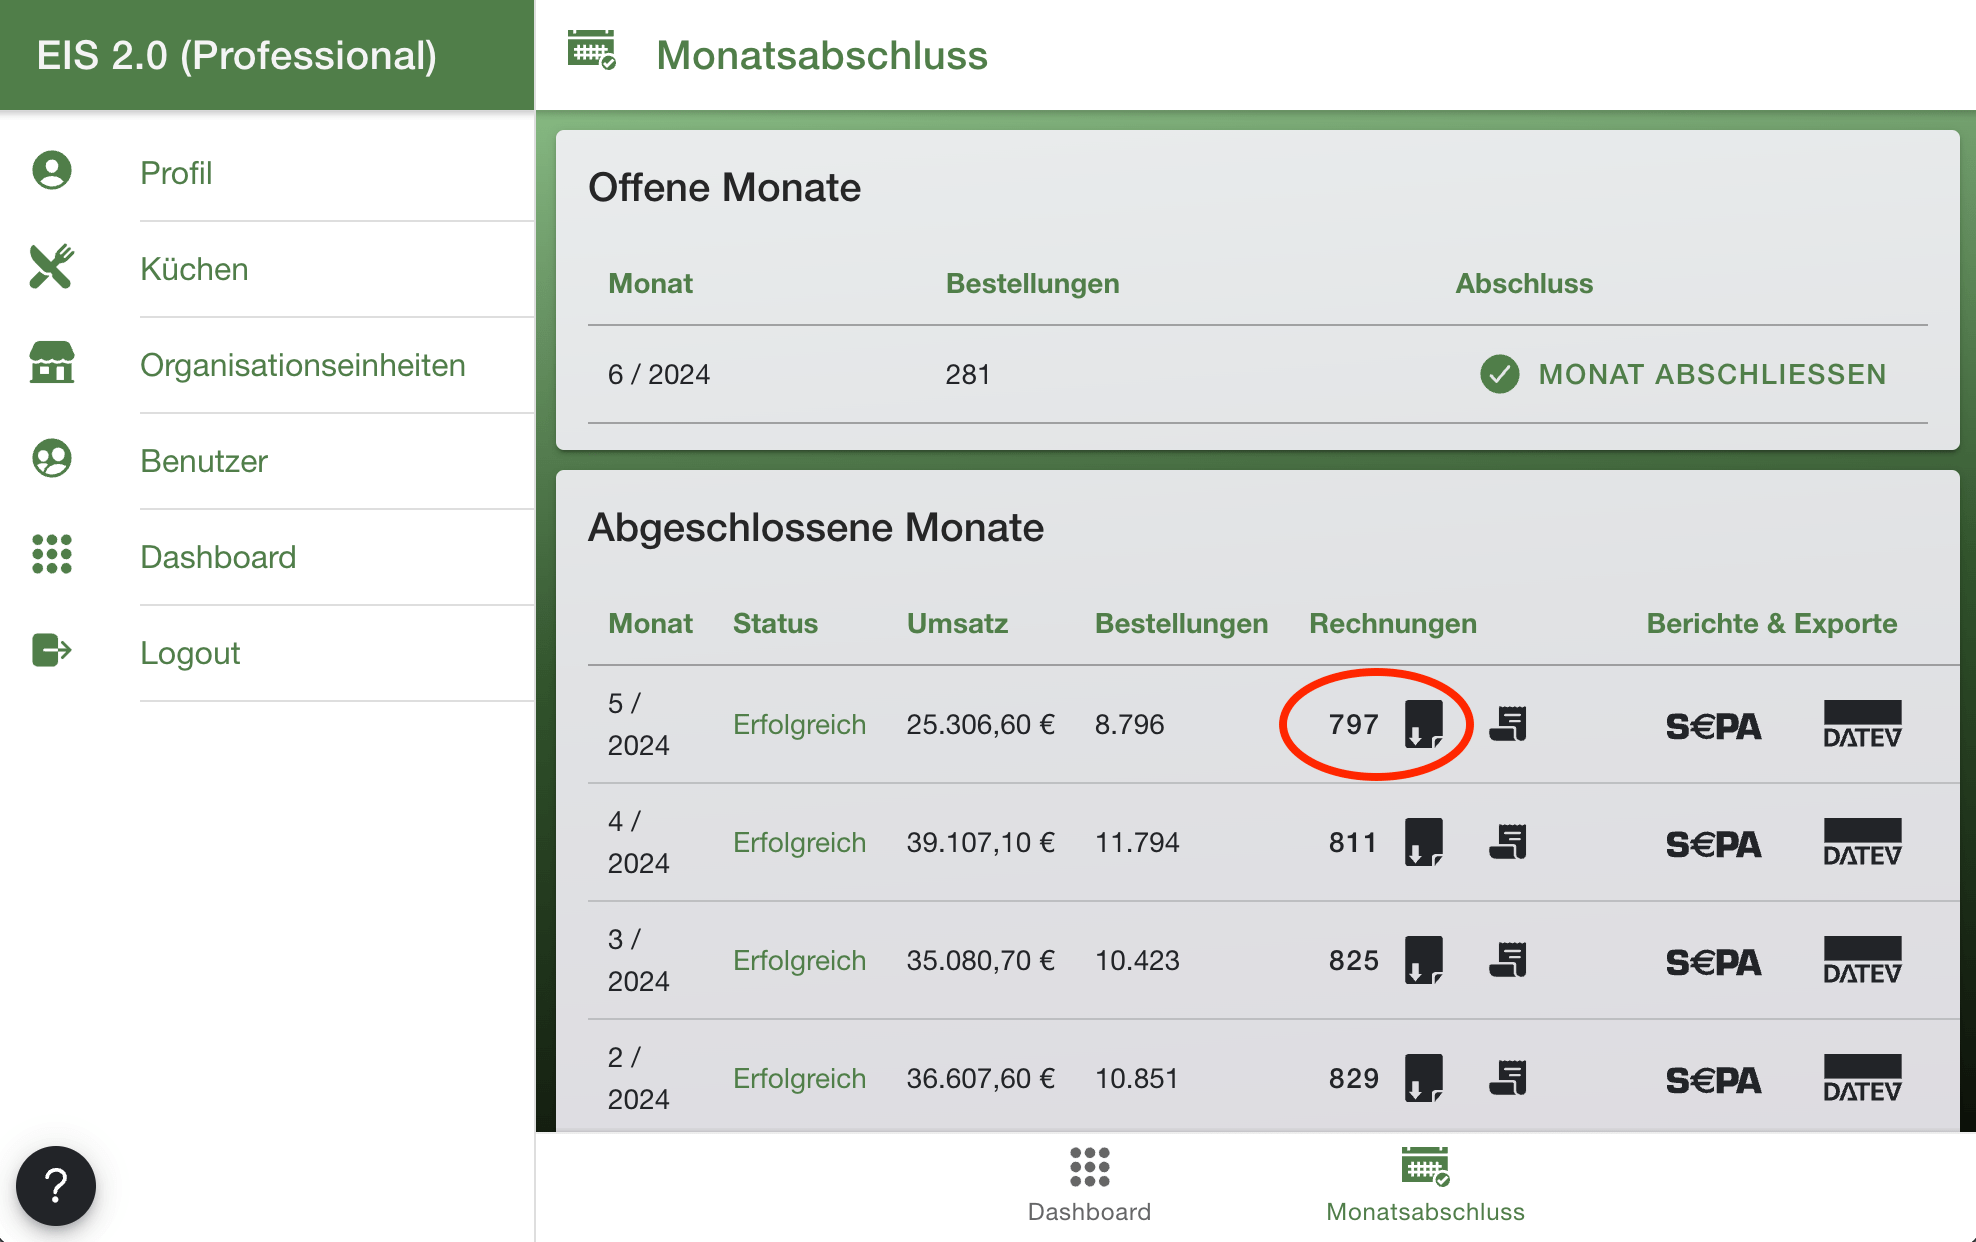Click the EIS 2.0 (Professional) title

tap(237, 55)
